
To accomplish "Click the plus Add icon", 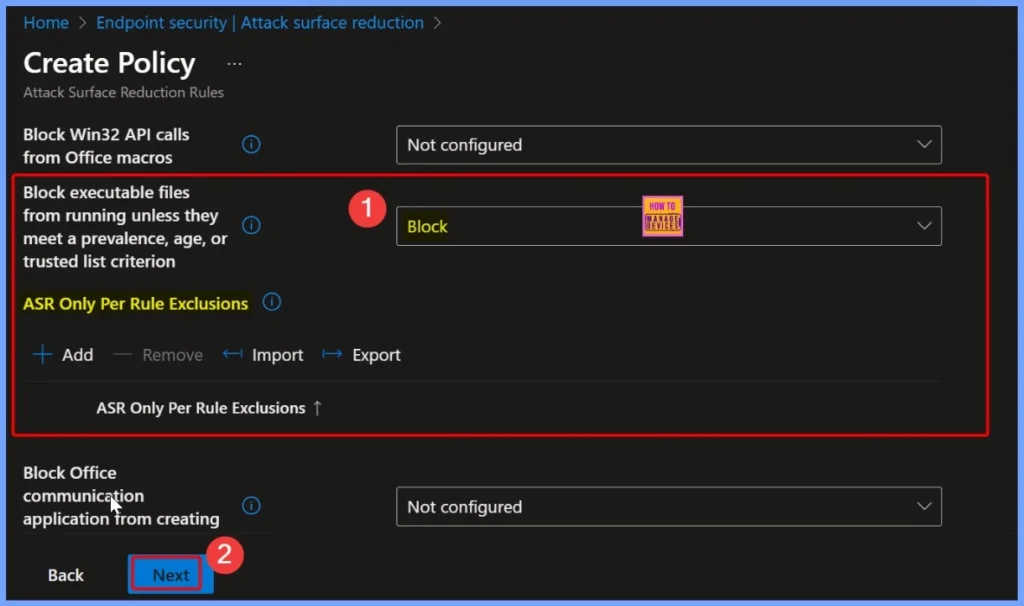I will point(43,355).
